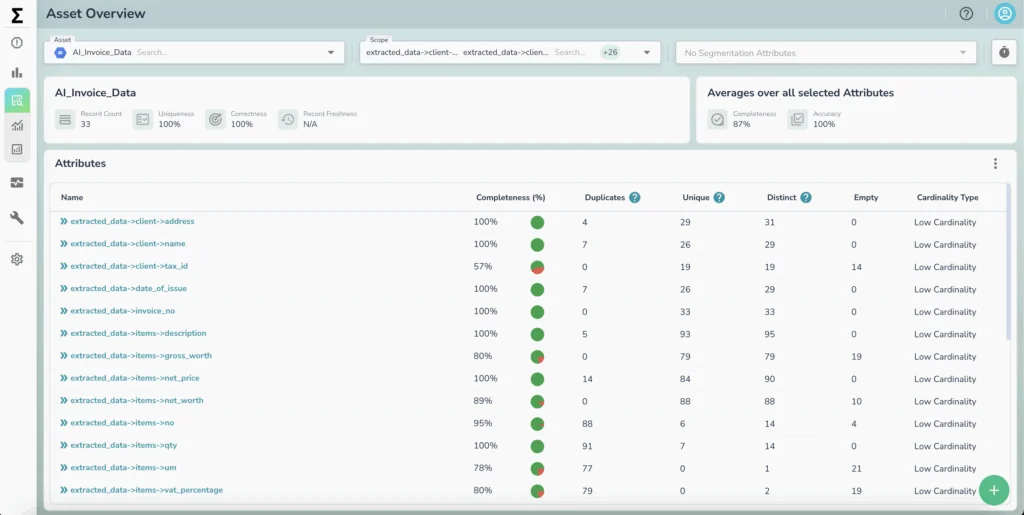Click the Duplicates column info icon

(635, 198)
